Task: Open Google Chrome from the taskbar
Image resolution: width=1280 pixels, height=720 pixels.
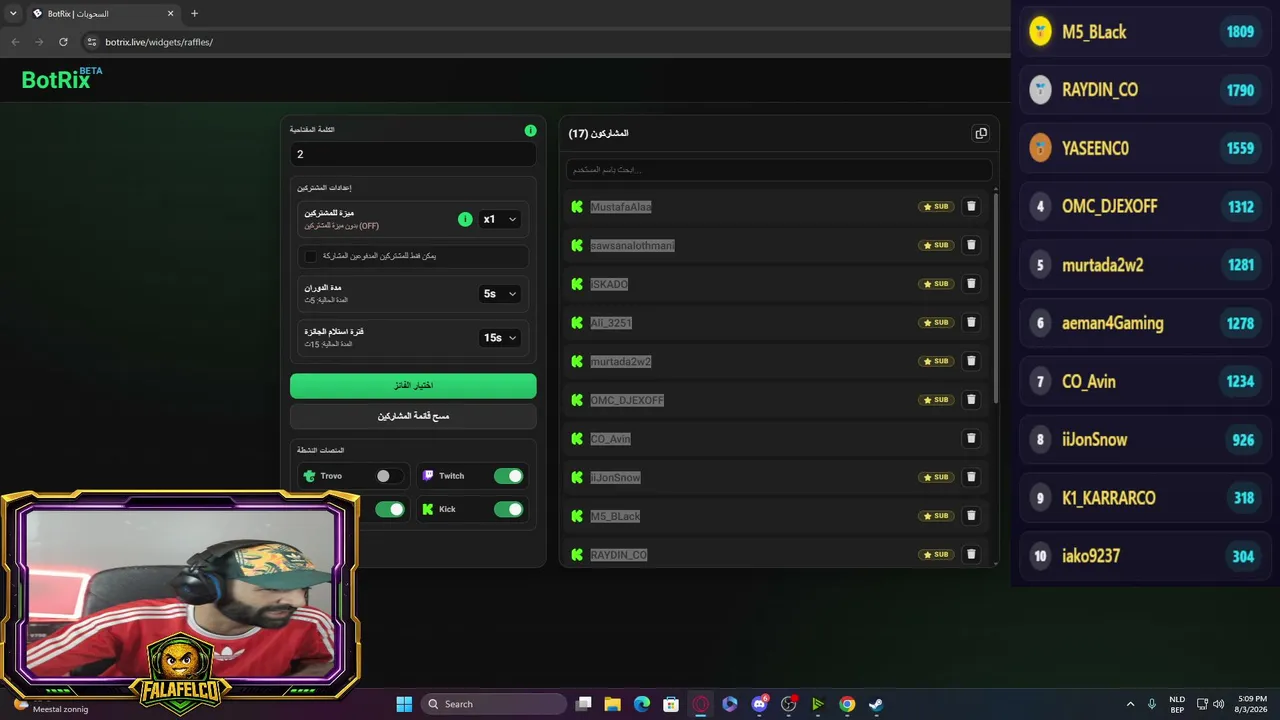Action: 847,704
